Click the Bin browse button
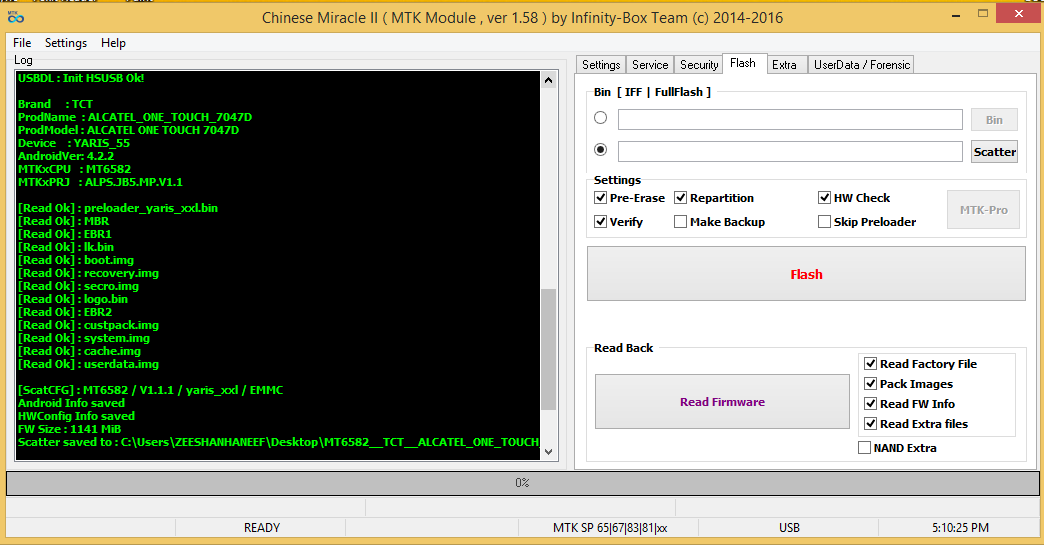This screenshot has width=1044, height=545. pos(994,120)
